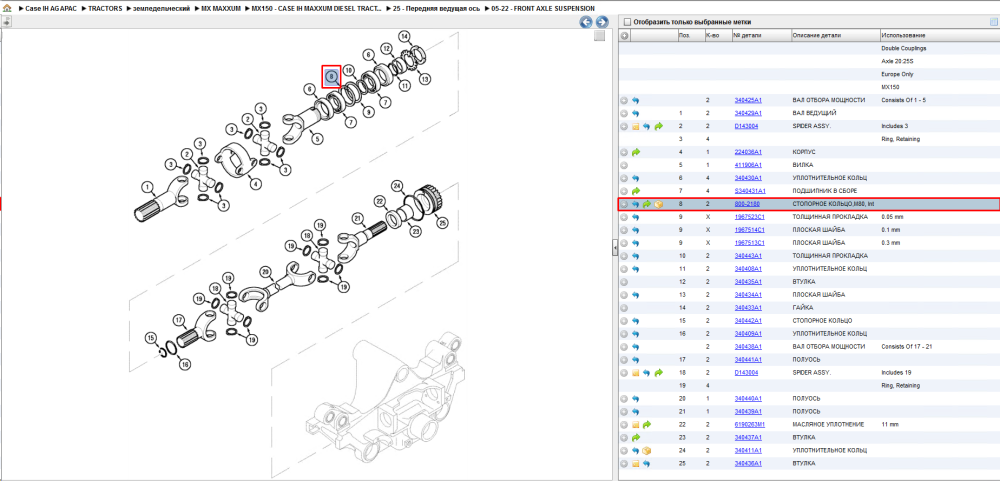Sort by the 'К-во' column header

[717, 36]
